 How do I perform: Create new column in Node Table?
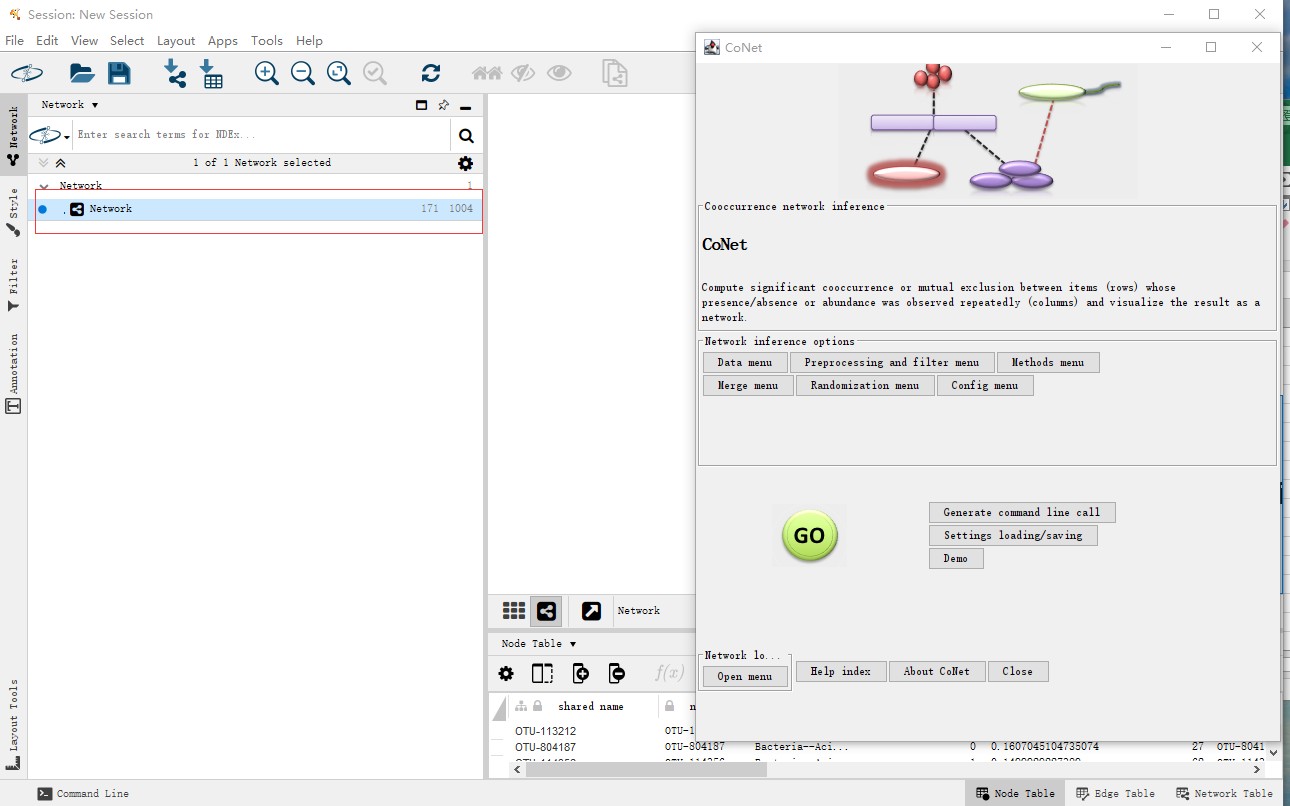[x=580, y=674]
